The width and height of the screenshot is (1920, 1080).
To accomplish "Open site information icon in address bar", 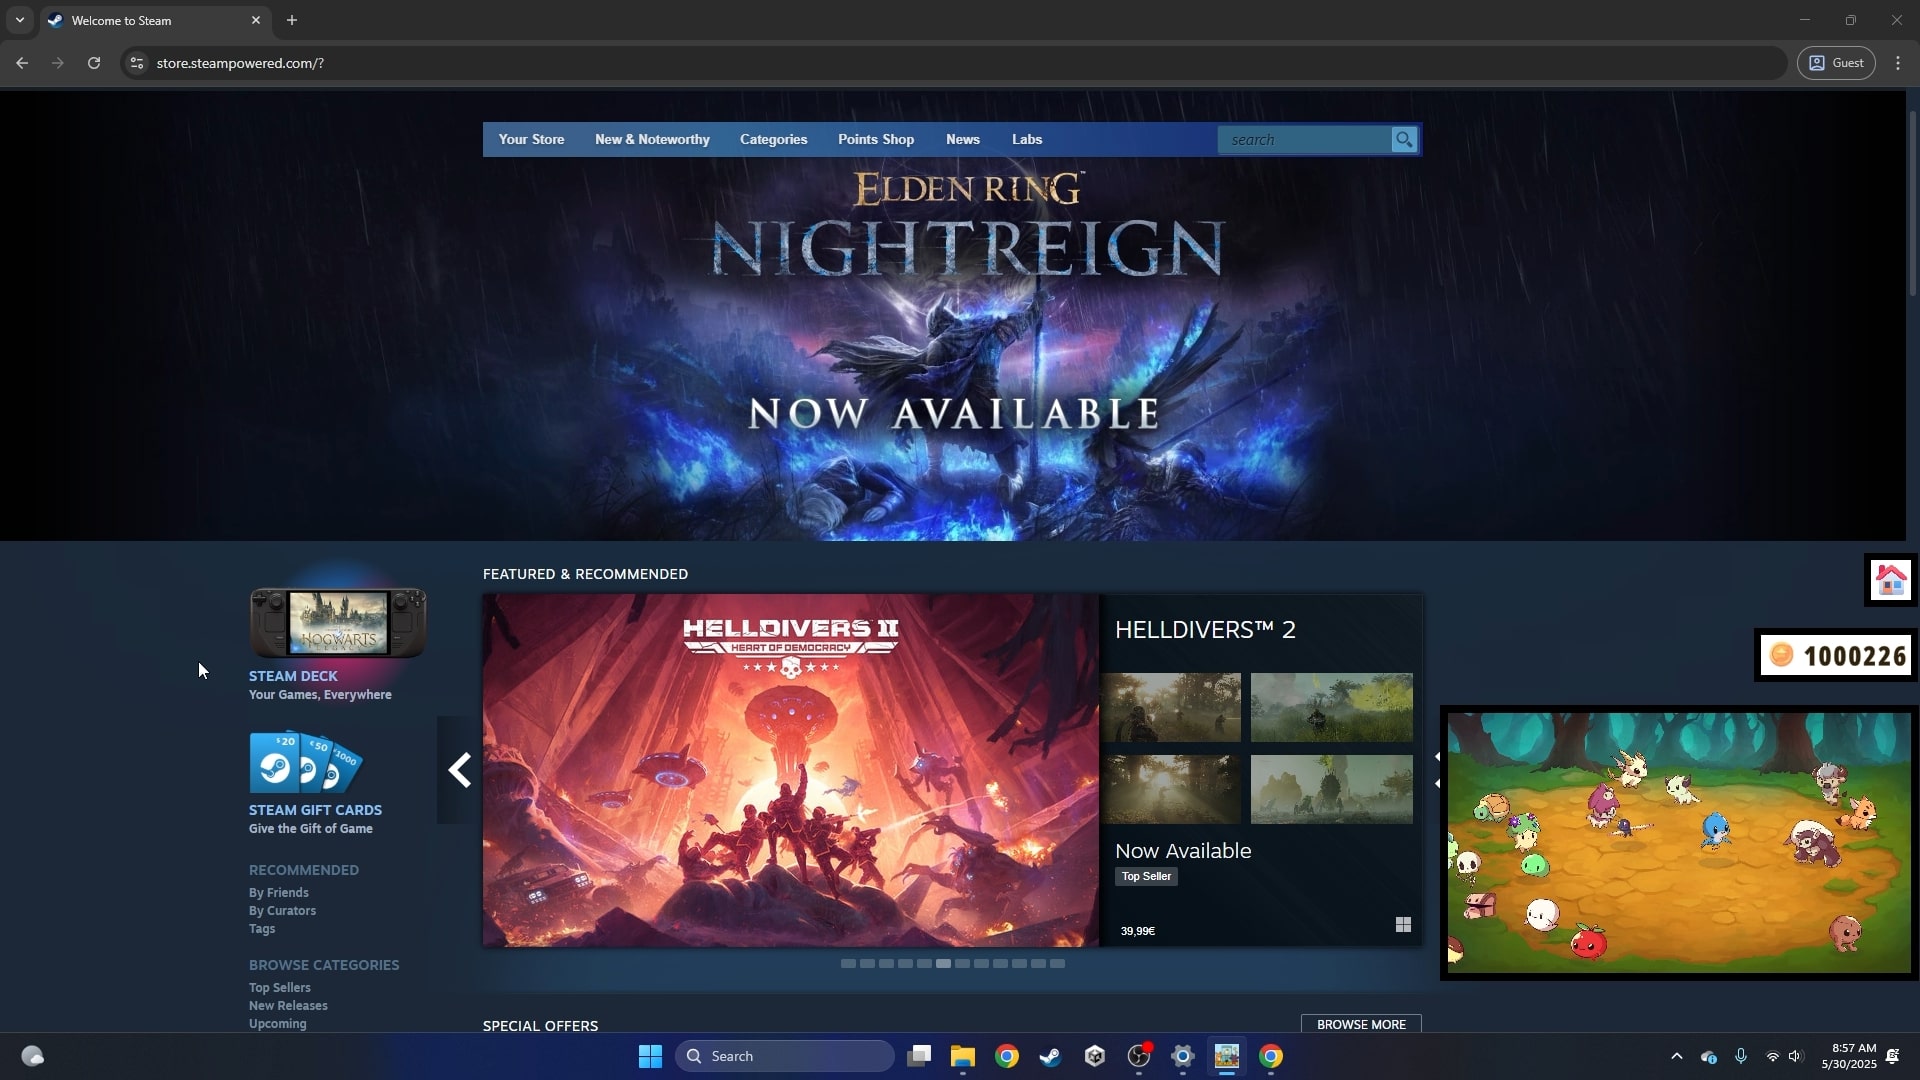I will click(x=137, y=63).
